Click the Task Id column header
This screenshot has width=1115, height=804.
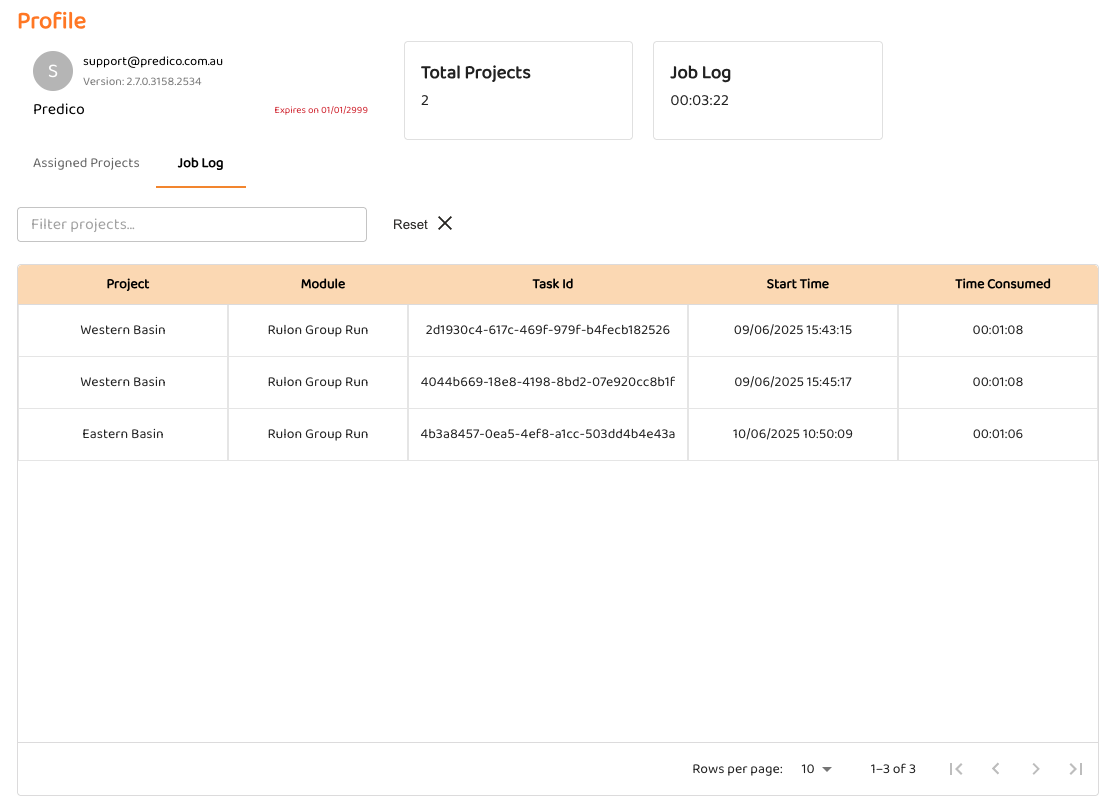click(x=552, y=284)
